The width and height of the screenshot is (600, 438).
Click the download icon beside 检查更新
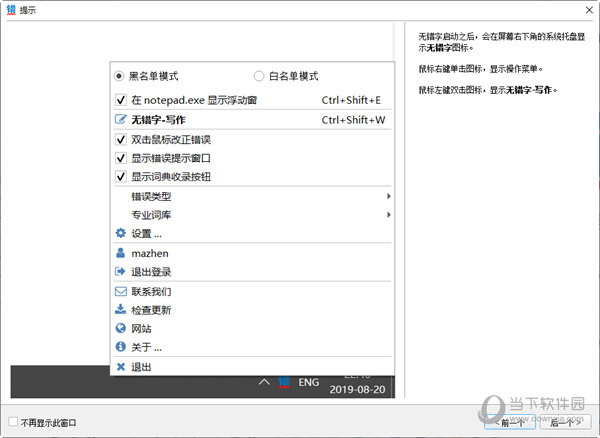121,309
